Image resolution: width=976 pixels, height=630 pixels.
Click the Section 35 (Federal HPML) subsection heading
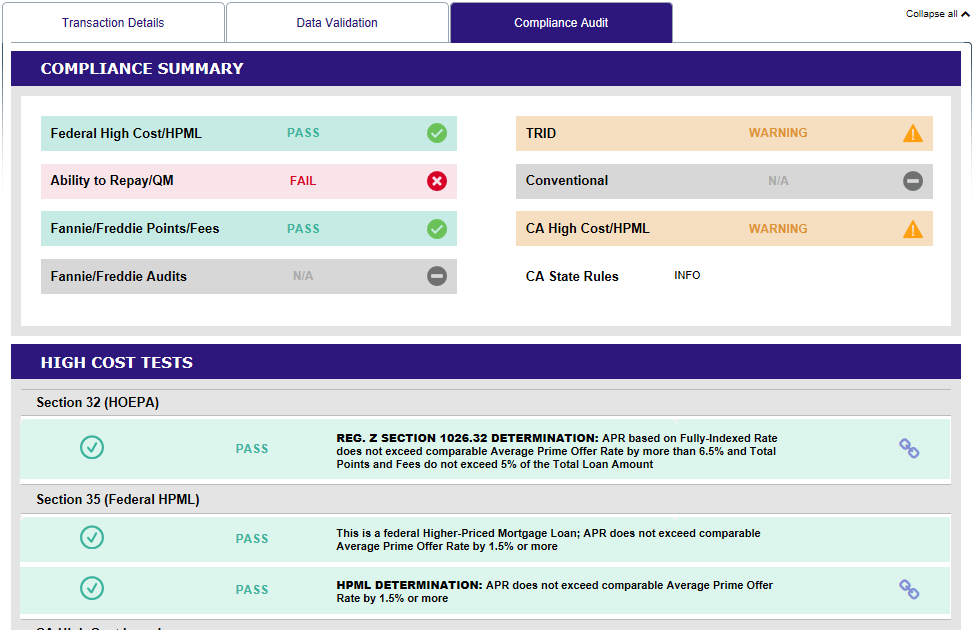click(118, 499)
